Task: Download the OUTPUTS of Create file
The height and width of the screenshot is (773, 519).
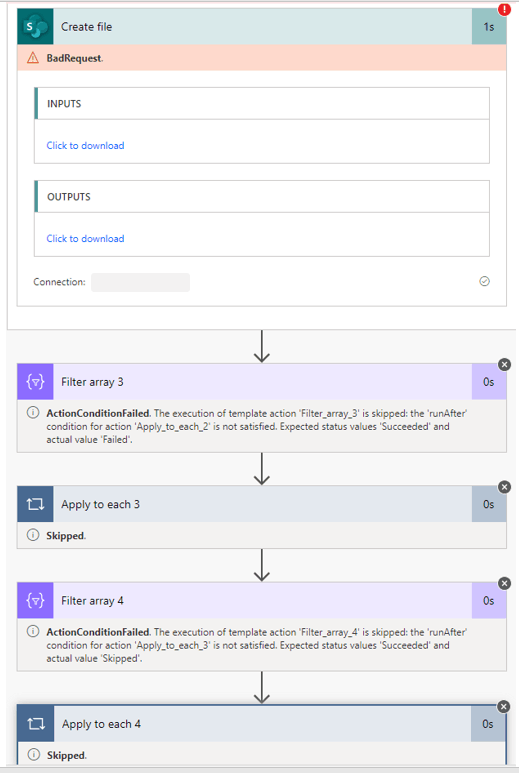Action: (85, 239)
